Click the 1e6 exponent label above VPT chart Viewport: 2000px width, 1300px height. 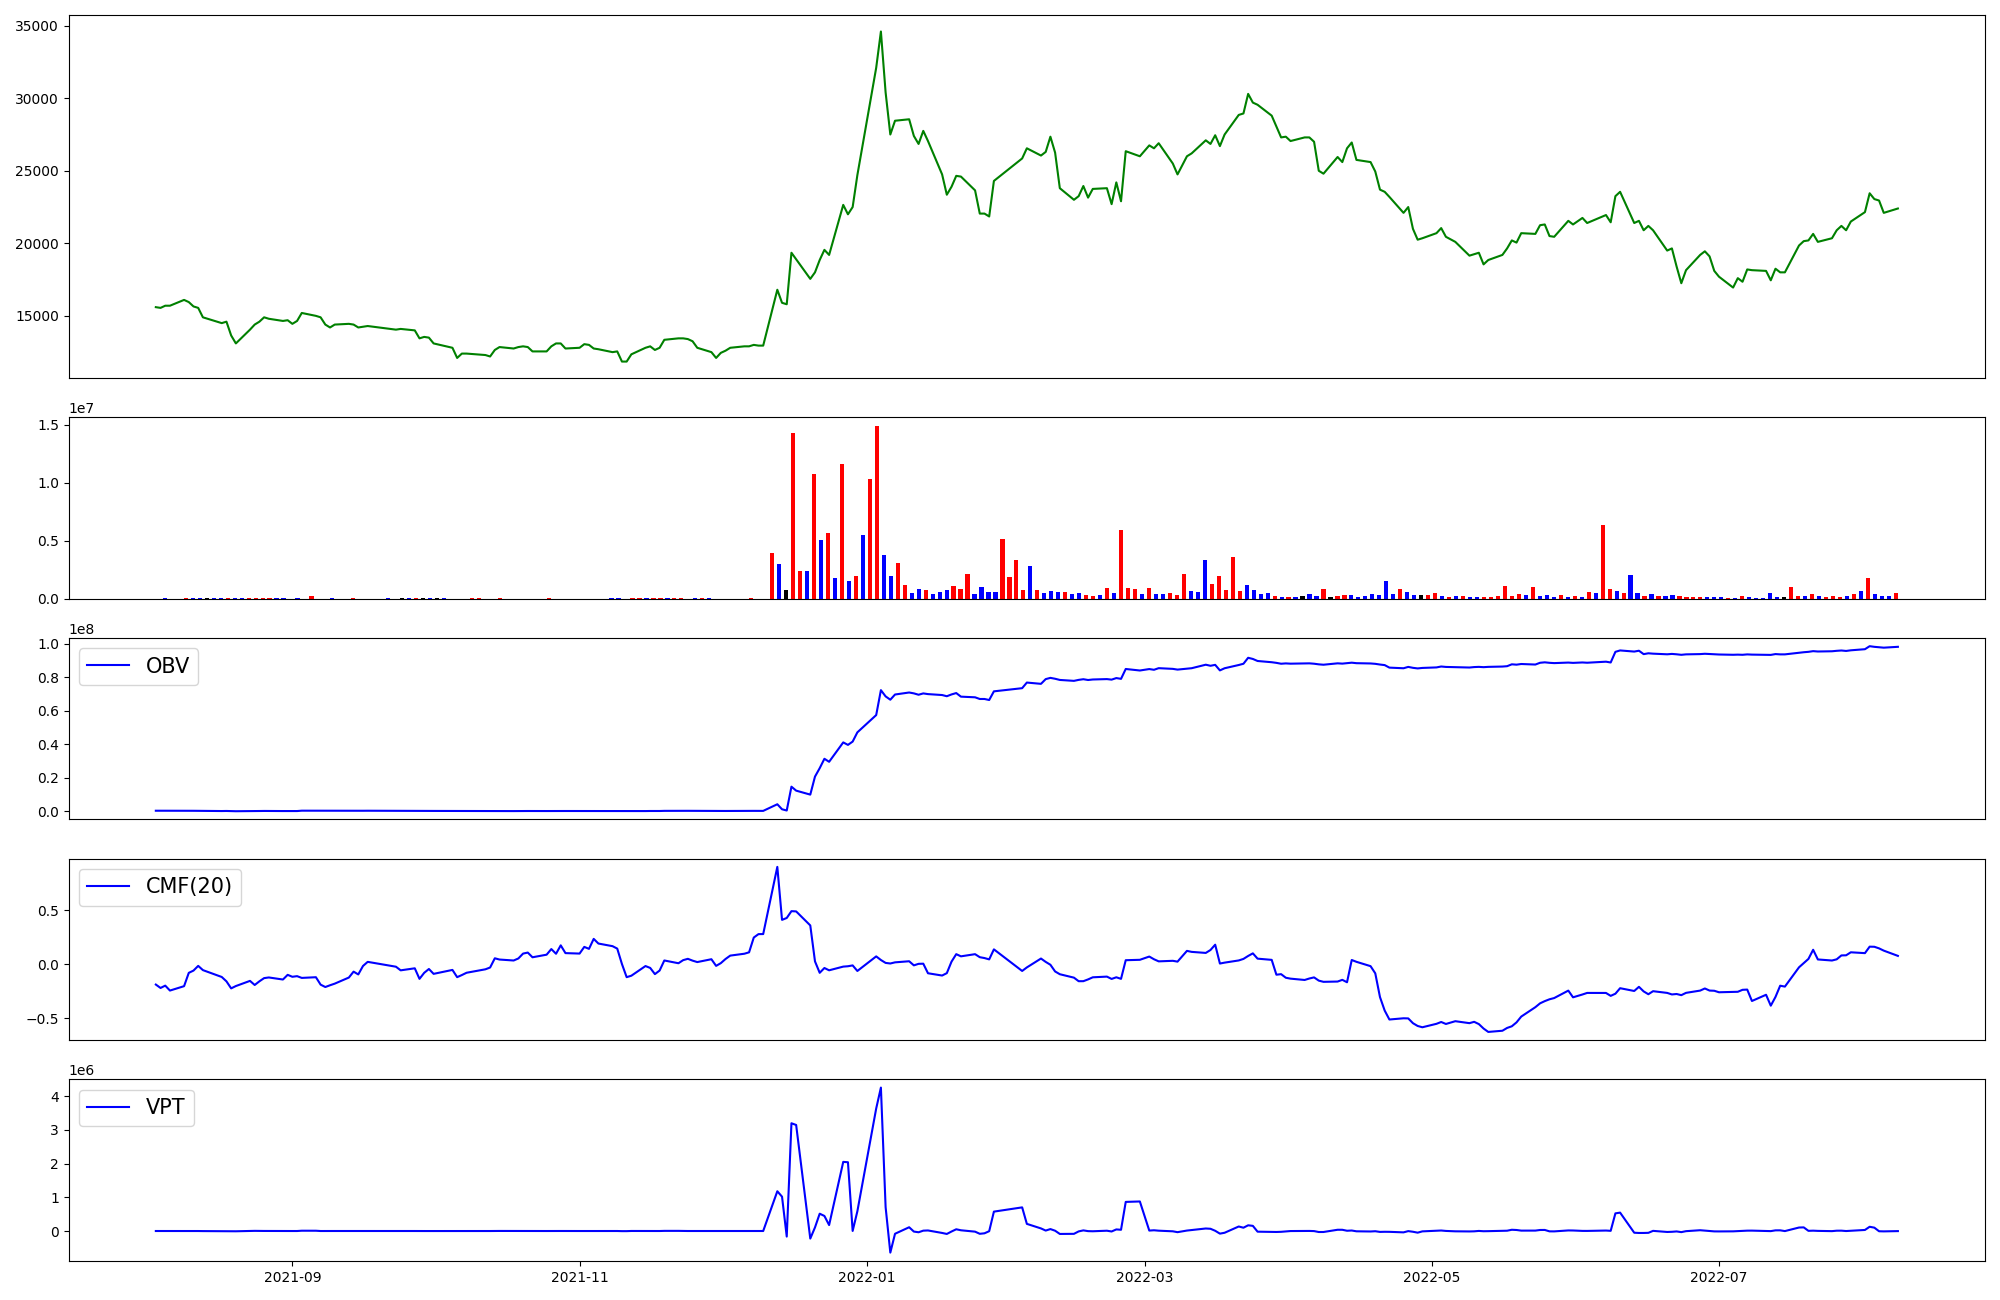pos(83,1071)
